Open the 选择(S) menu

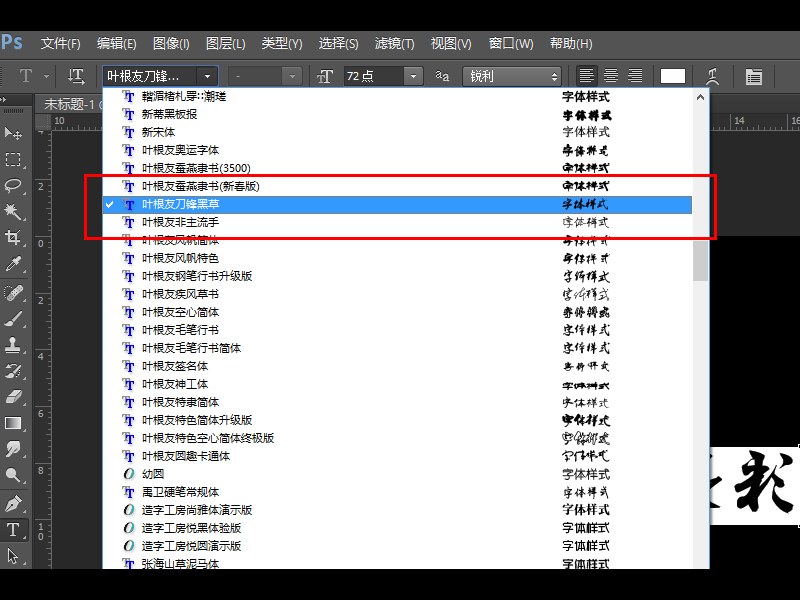339,44
